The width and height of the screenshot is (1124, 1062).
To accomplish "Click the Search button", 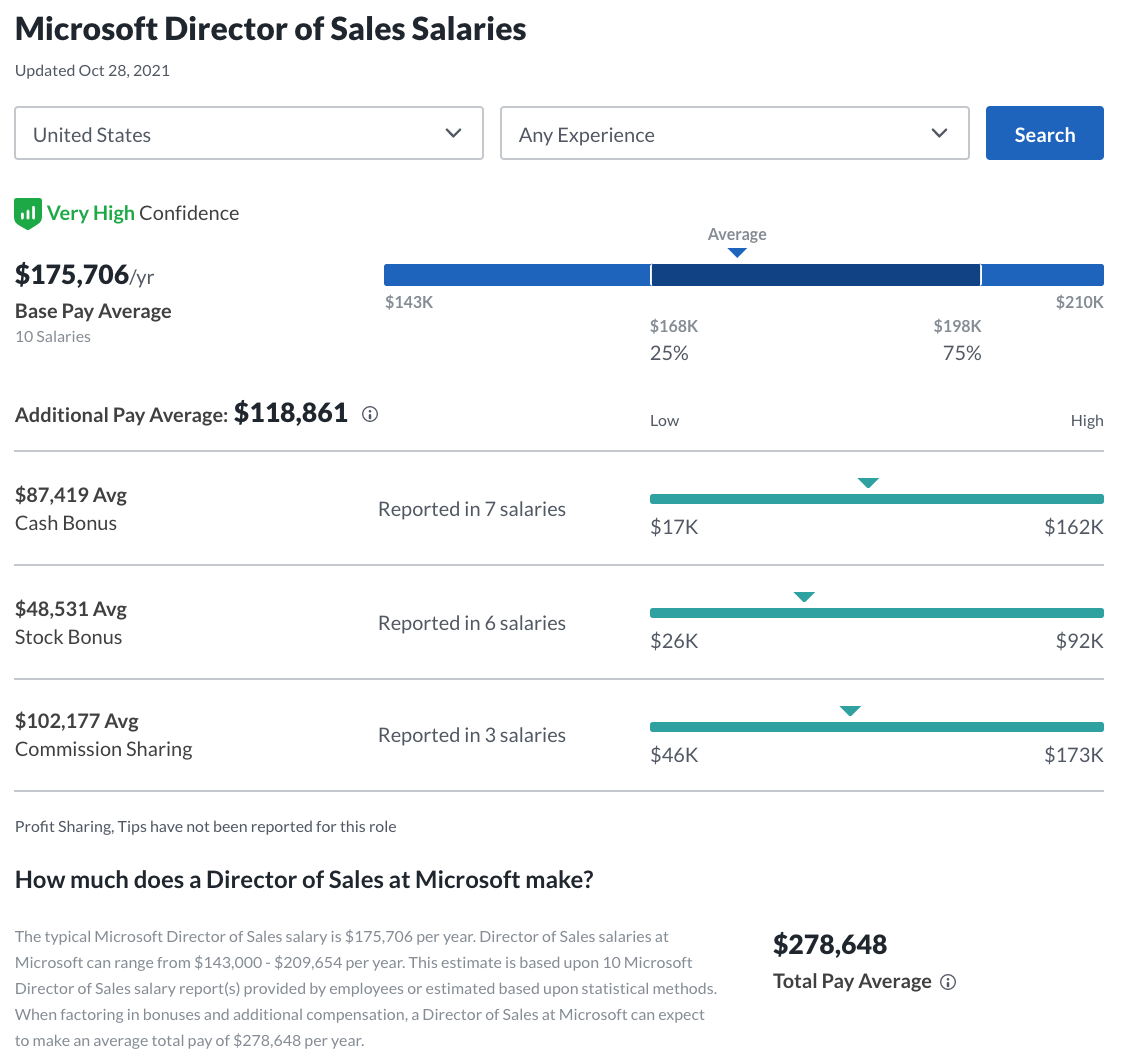I will [x=1044, y=132].
